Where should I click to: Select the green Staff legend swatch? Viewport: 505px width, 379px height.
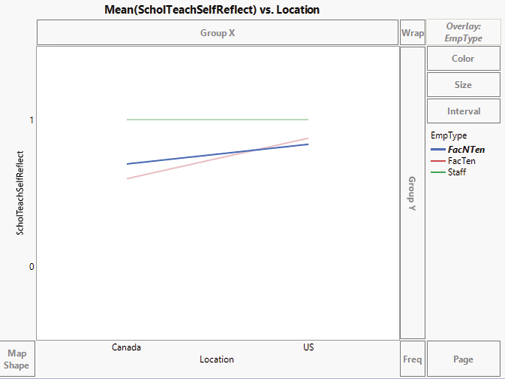(x=438, y=172)
